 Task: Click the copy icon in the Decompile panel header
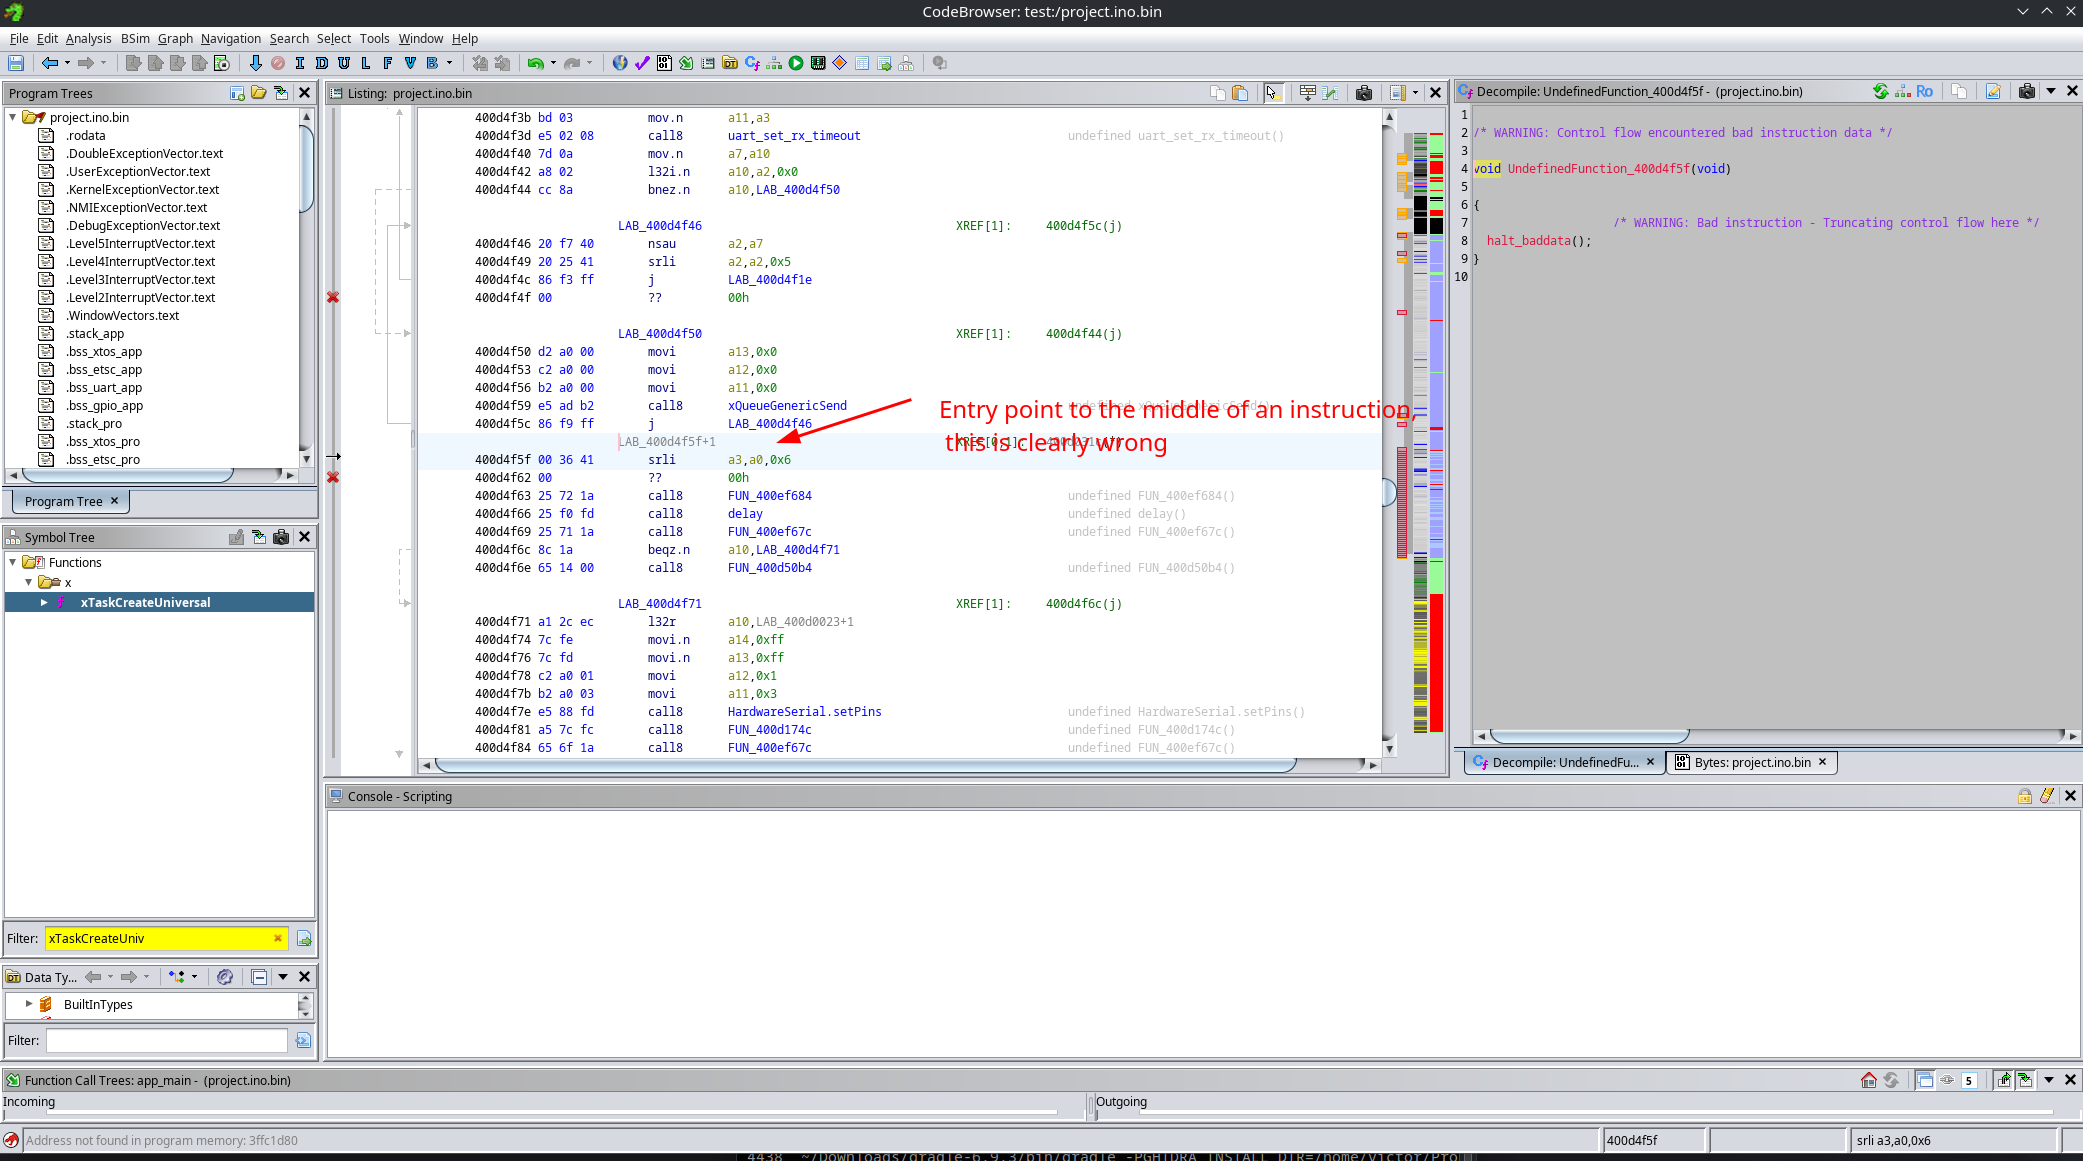click(x=1959, y=91)
